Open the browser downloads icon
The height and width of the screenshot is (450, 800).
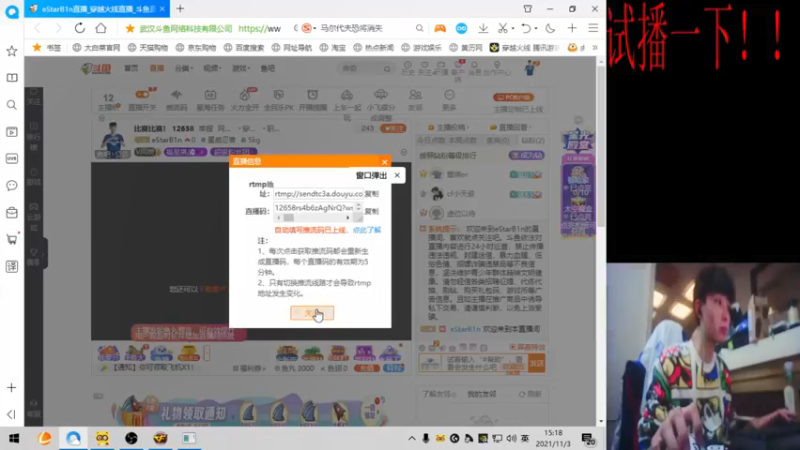483,29
